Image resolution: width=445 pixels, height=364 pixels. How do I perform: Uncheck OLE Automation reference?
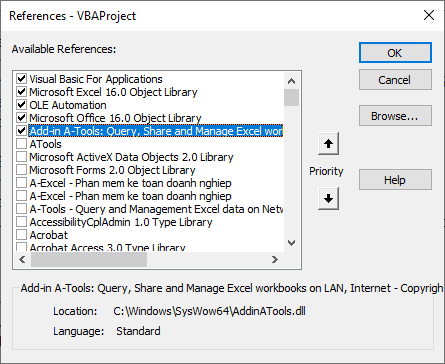pos(22,105)
